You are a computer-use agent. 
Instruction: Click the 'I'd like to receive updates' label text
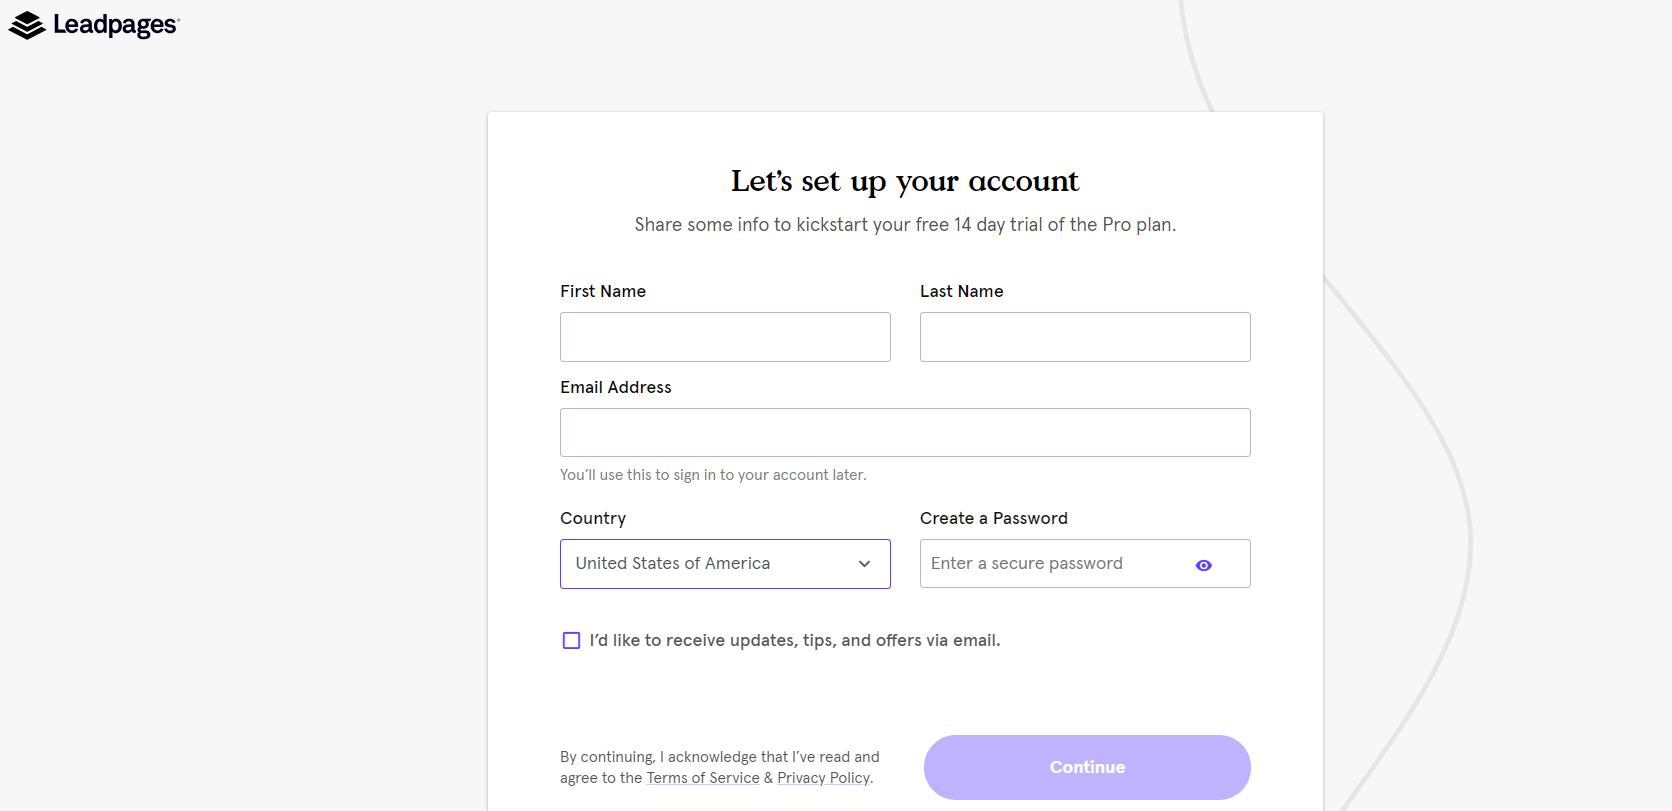click(x=795, y=640)
